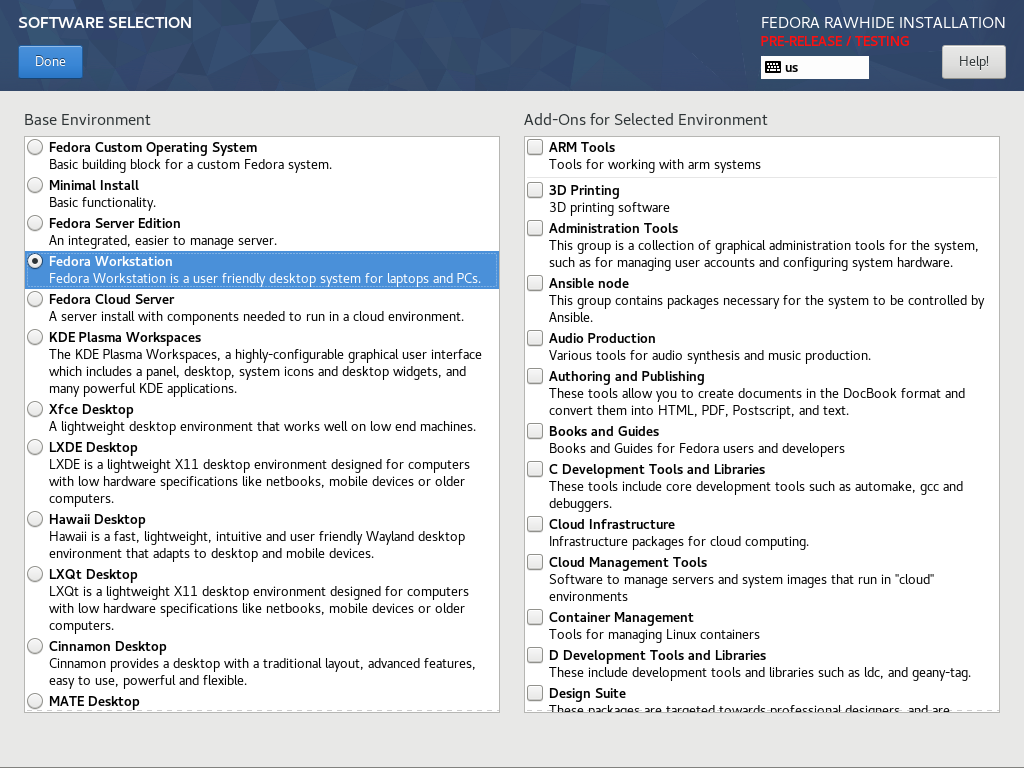This screenshot has height=768, width=1024.
Task: Click 'Basic building block for a custom Fedora system.'
Action: (190, 165)
